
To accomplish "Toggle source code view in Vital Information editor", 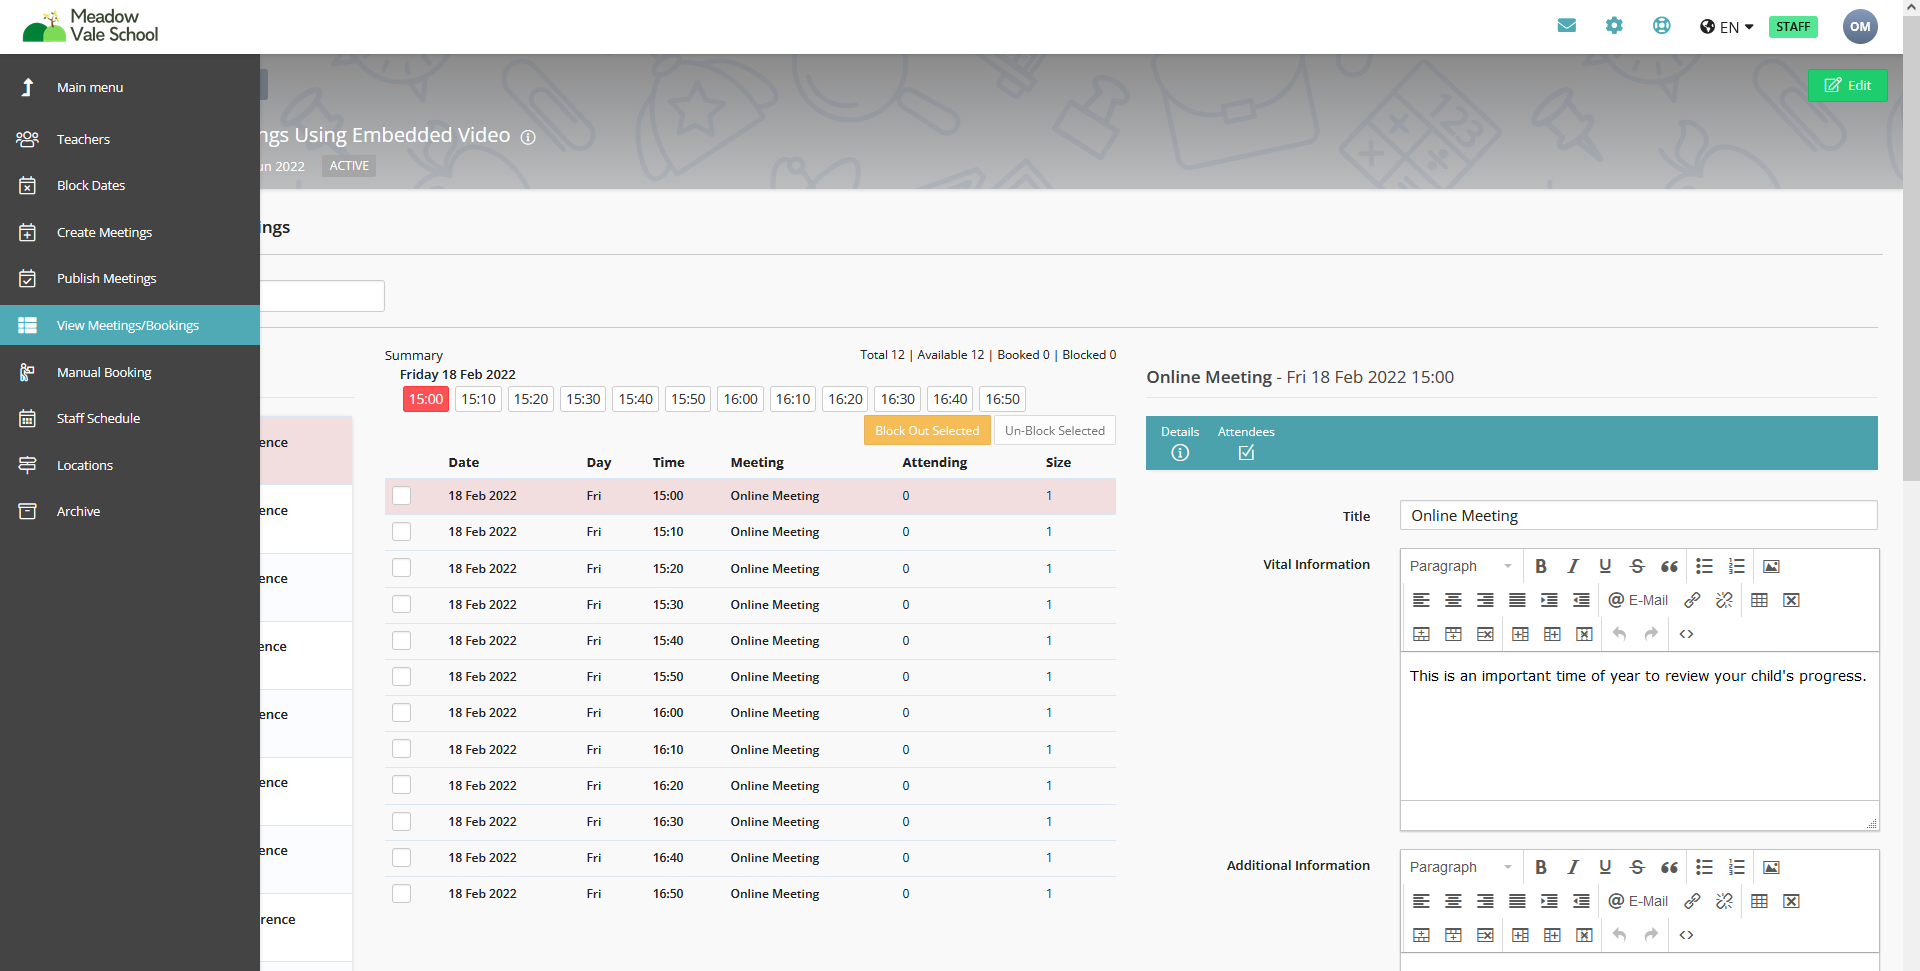I will click(1686, 634).
